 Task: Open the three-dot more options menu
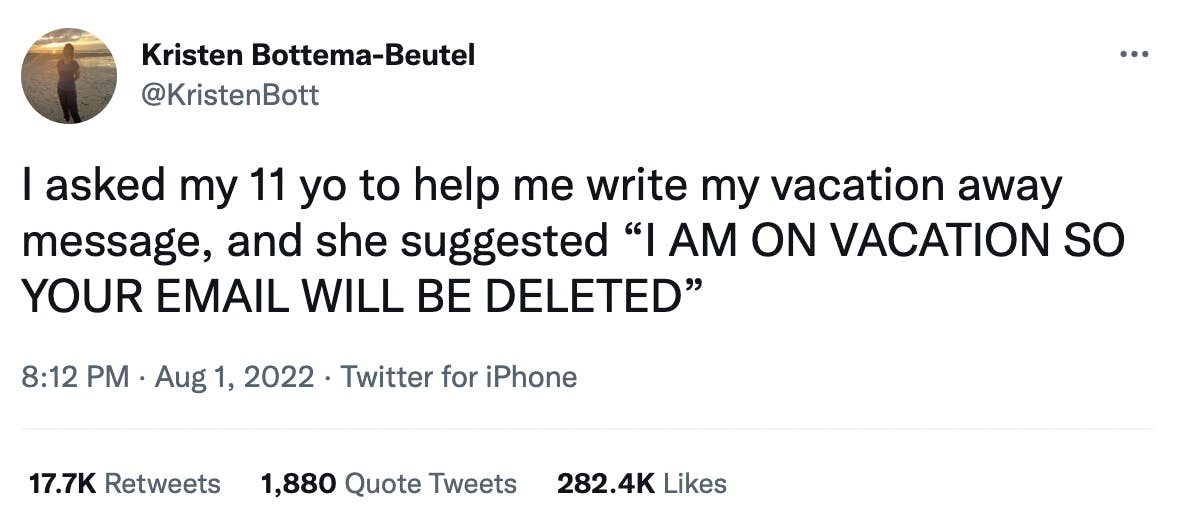point(1134,54)
